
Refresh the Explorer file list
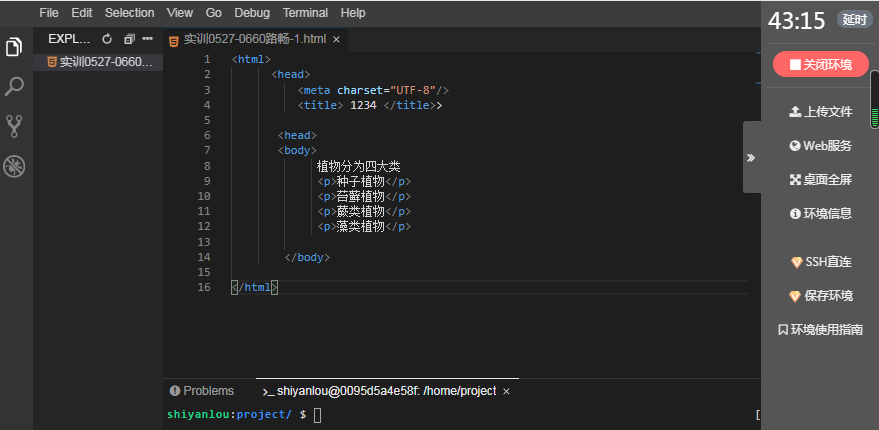[x=107, y=39]
